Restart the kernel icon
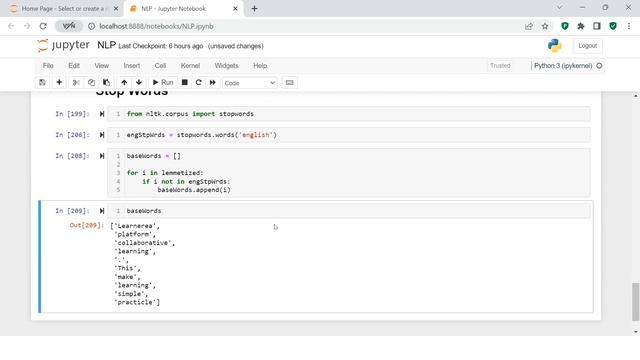 click(x=198, y=82)
